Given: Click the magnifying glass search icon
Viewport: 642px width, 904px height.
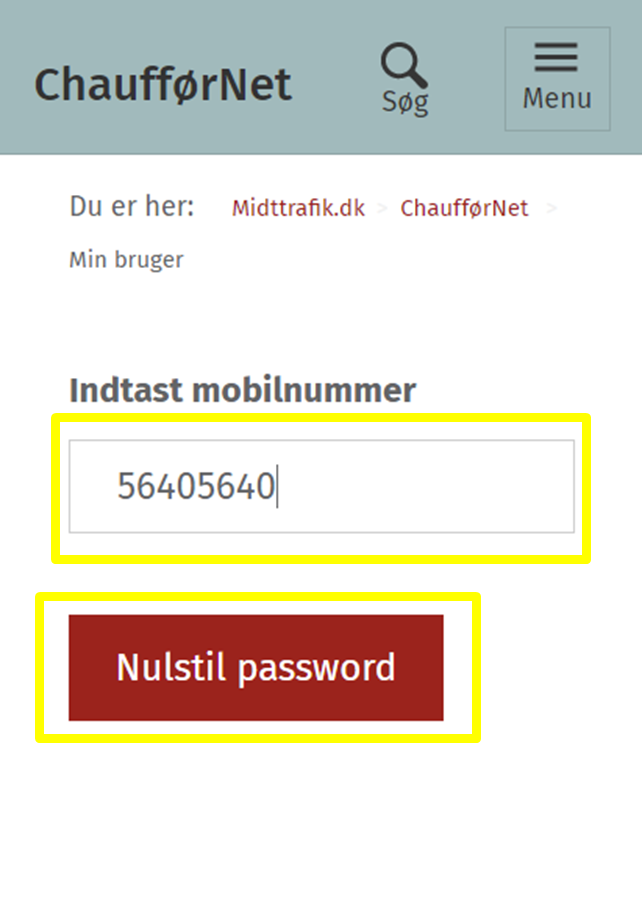Looking at the screenshot, I should tap(404, 64).
